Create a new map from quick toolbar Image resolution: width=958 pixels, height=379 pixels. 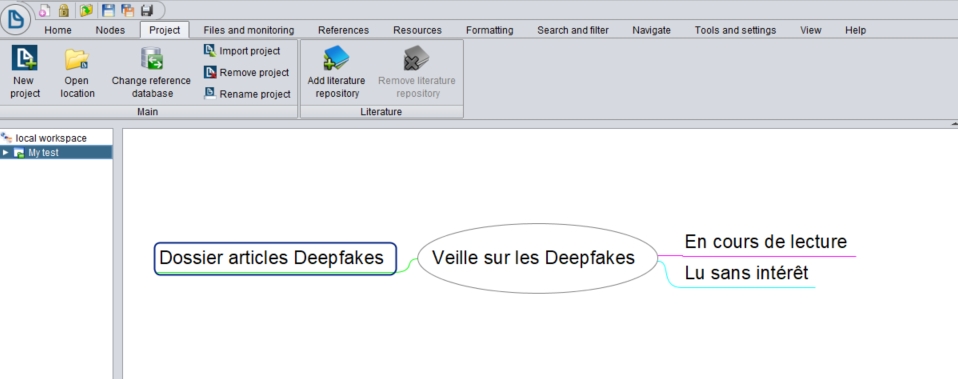(x=44, y=10)
